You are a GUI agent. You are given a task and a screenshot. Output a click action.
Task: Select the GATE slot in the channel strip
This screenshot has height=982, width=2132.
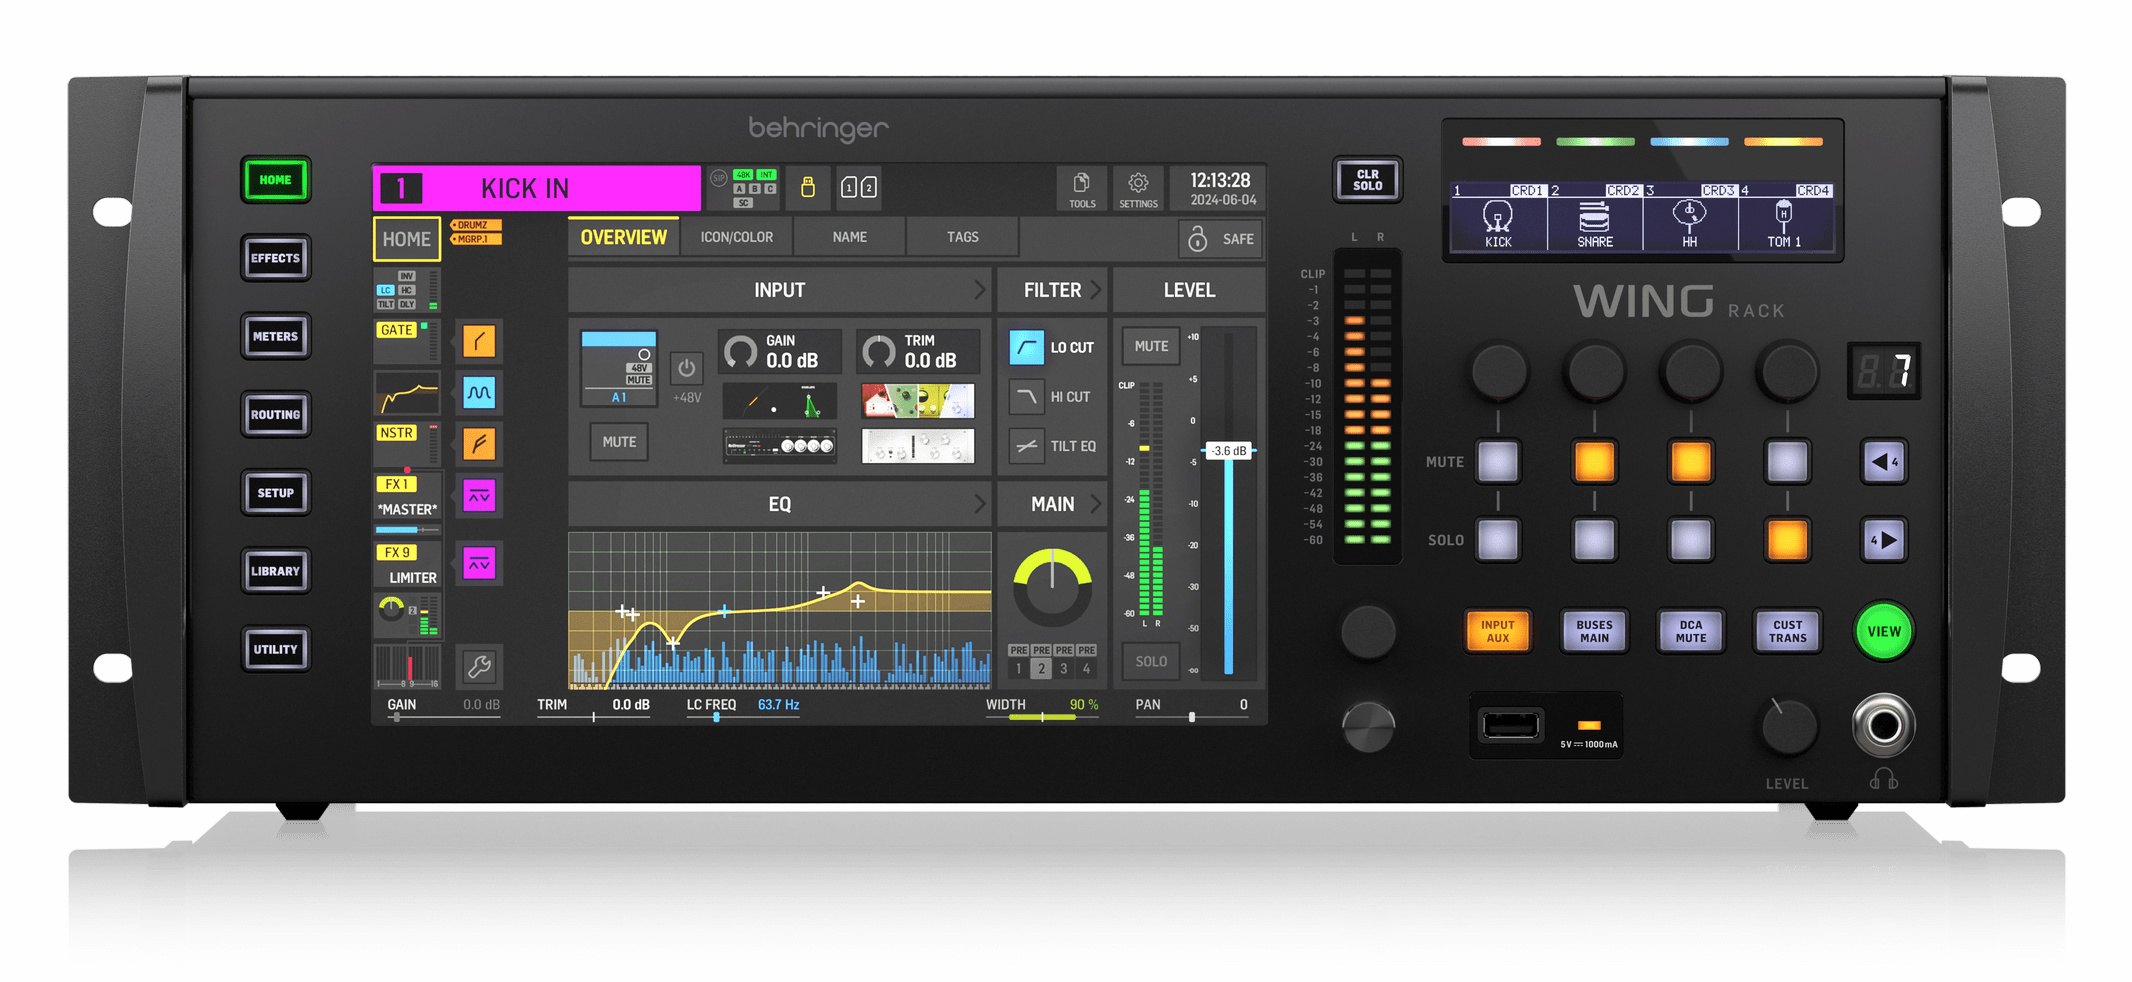point(406,341)
